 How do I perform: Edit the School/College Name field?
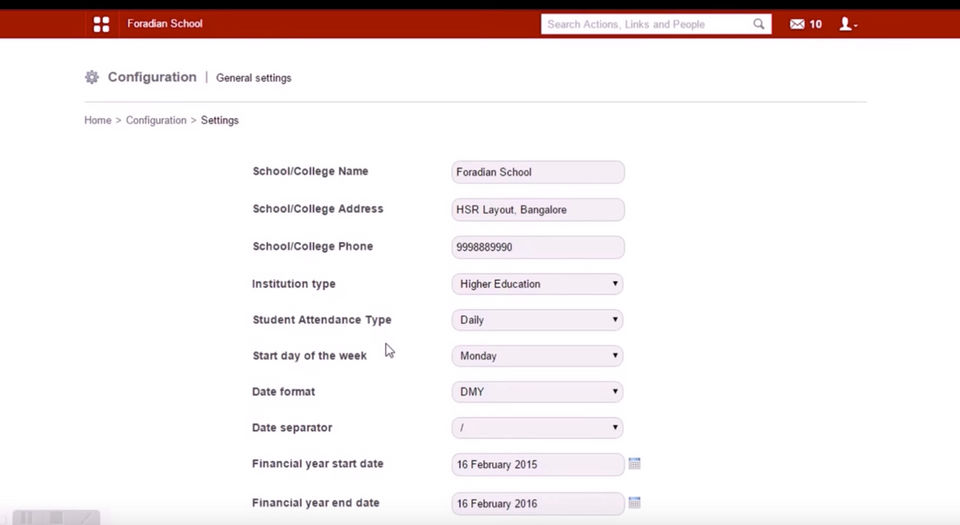tap(537, 172)
